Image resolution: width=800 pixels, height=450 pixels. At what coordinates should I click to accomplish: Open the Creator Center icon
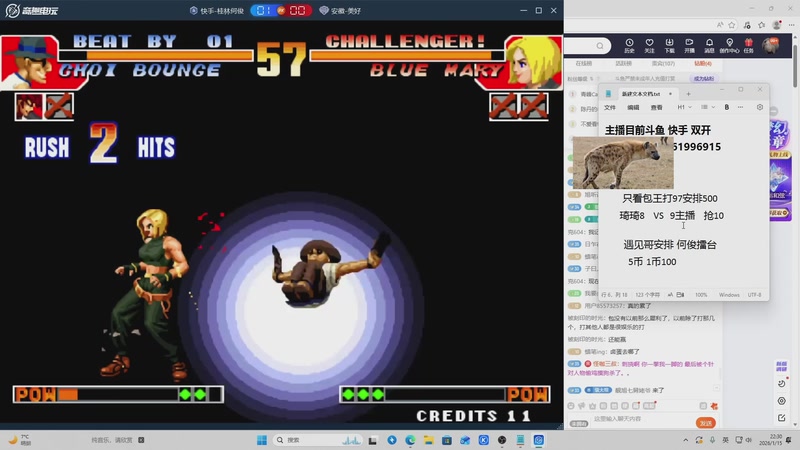(729, 45)
